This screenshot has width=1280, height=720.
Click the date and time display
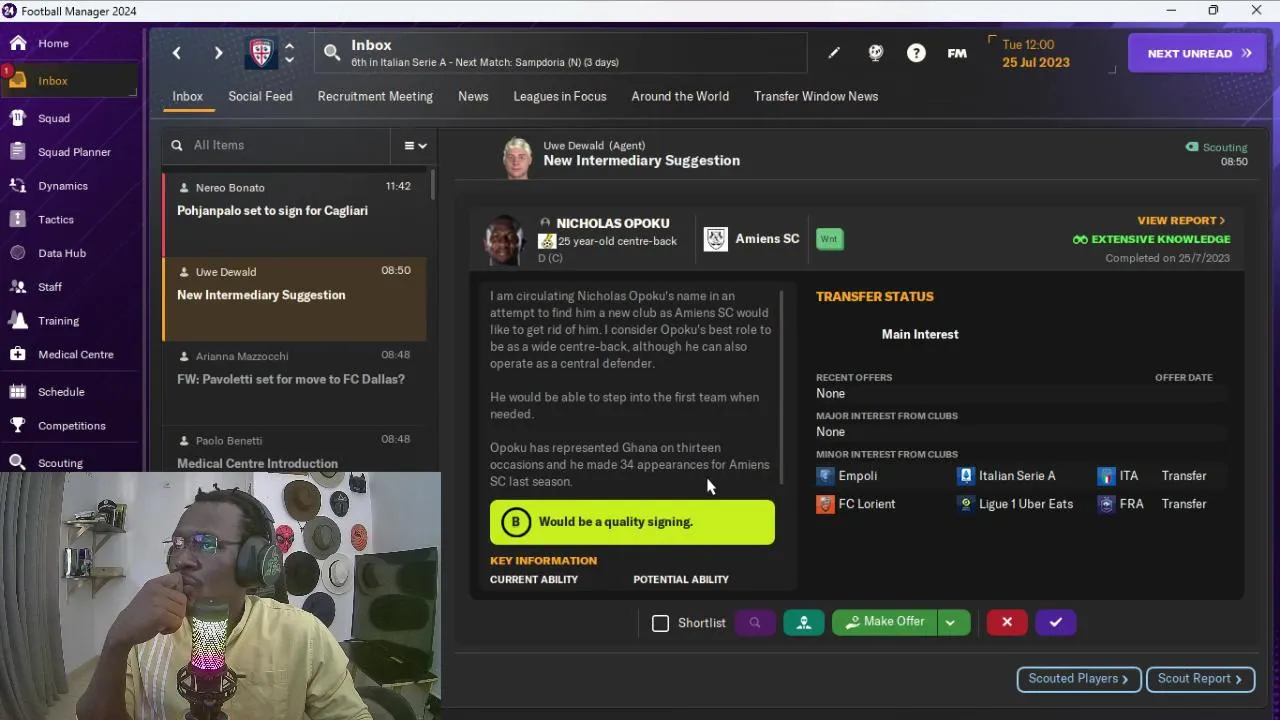point(1036,53)
